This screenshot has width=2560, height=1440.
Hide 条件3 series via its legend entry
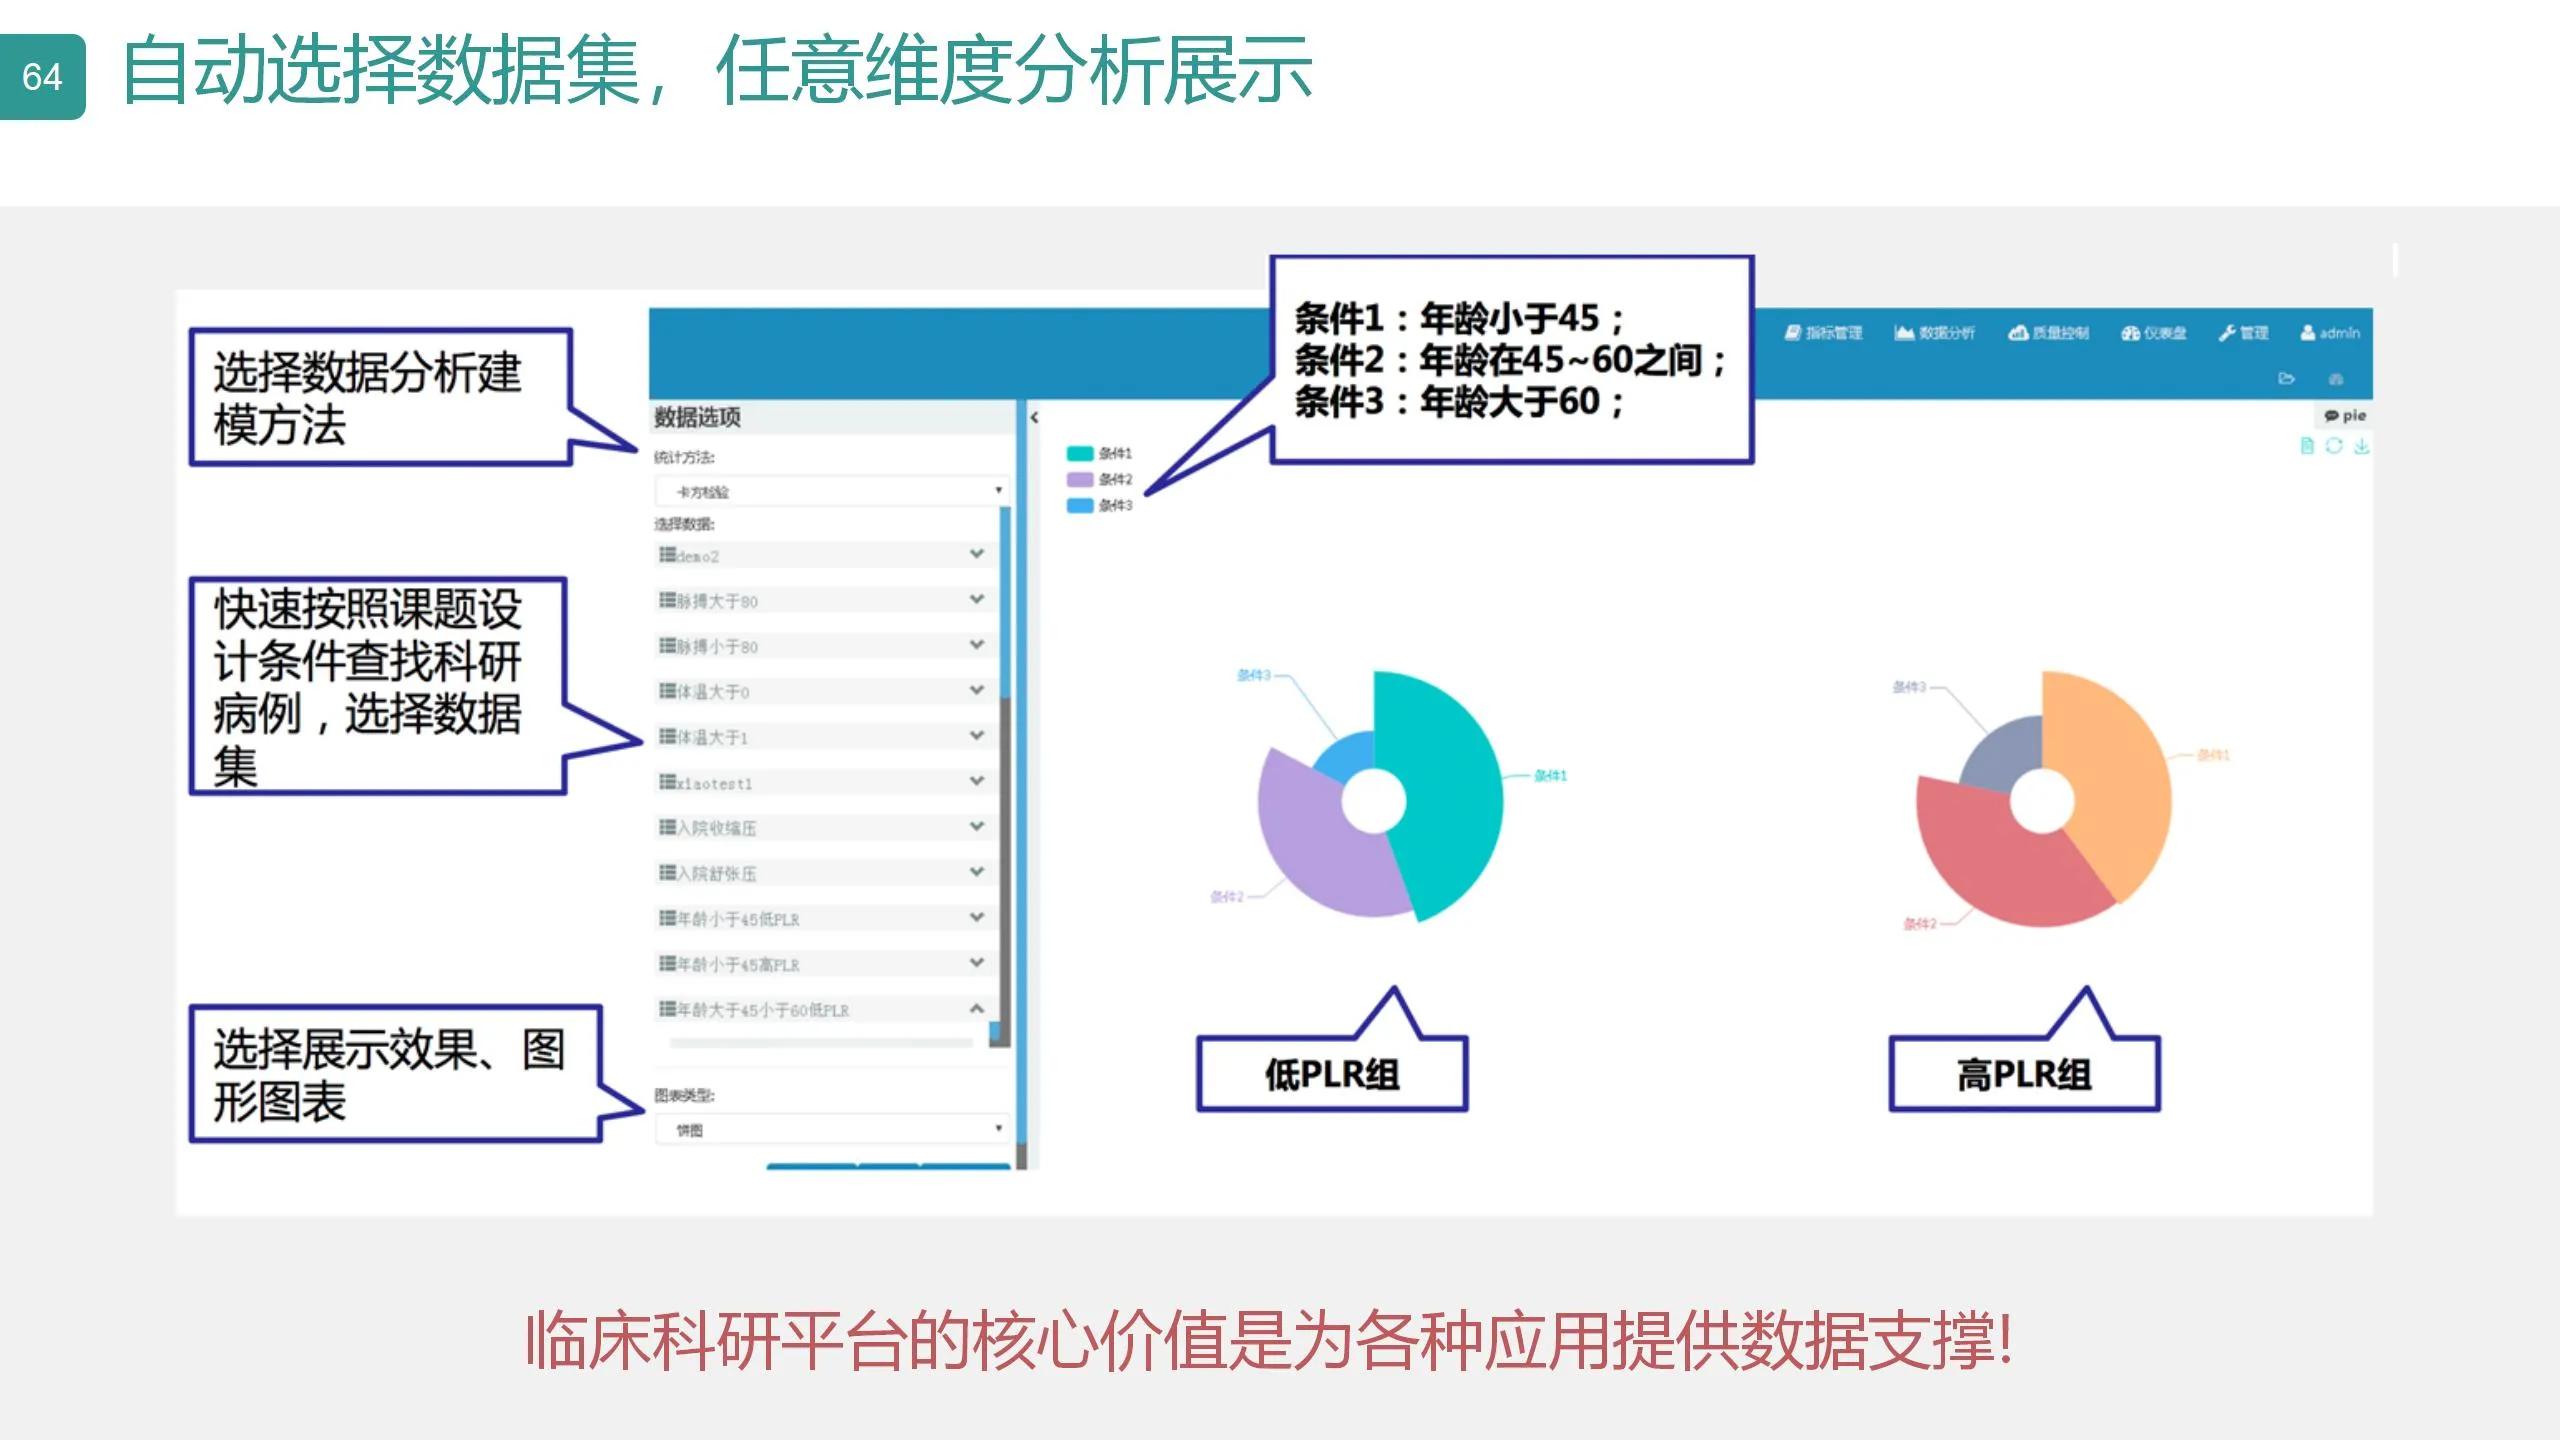pyautogui.click(x=1105, y=506)
